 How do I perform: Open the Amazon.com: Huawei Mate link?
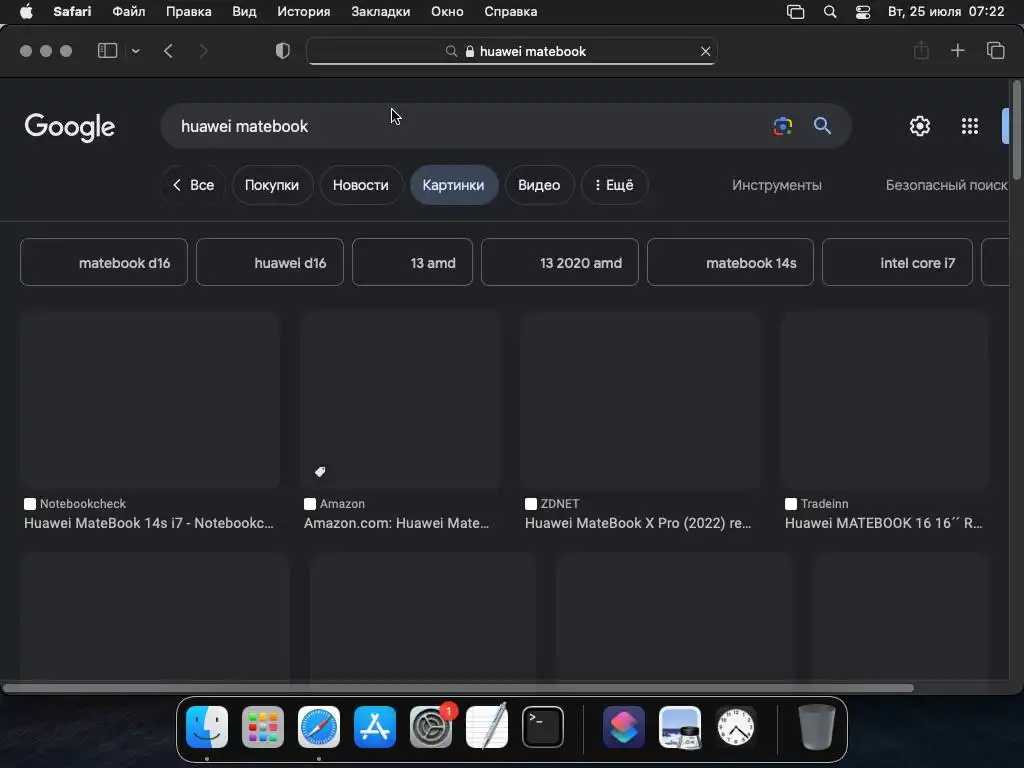[x=396, y=523]
